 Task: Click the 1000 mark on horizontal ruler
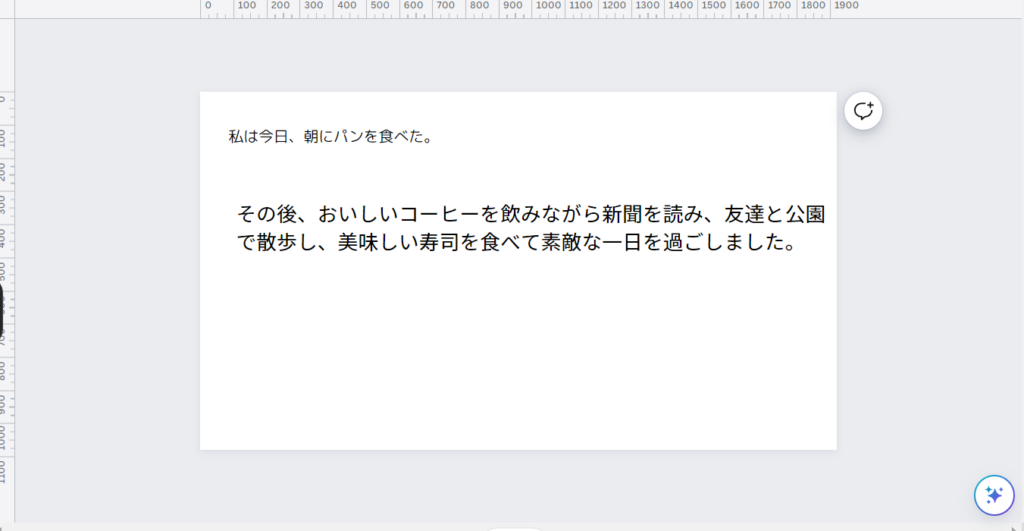click(x=548, y=6)
